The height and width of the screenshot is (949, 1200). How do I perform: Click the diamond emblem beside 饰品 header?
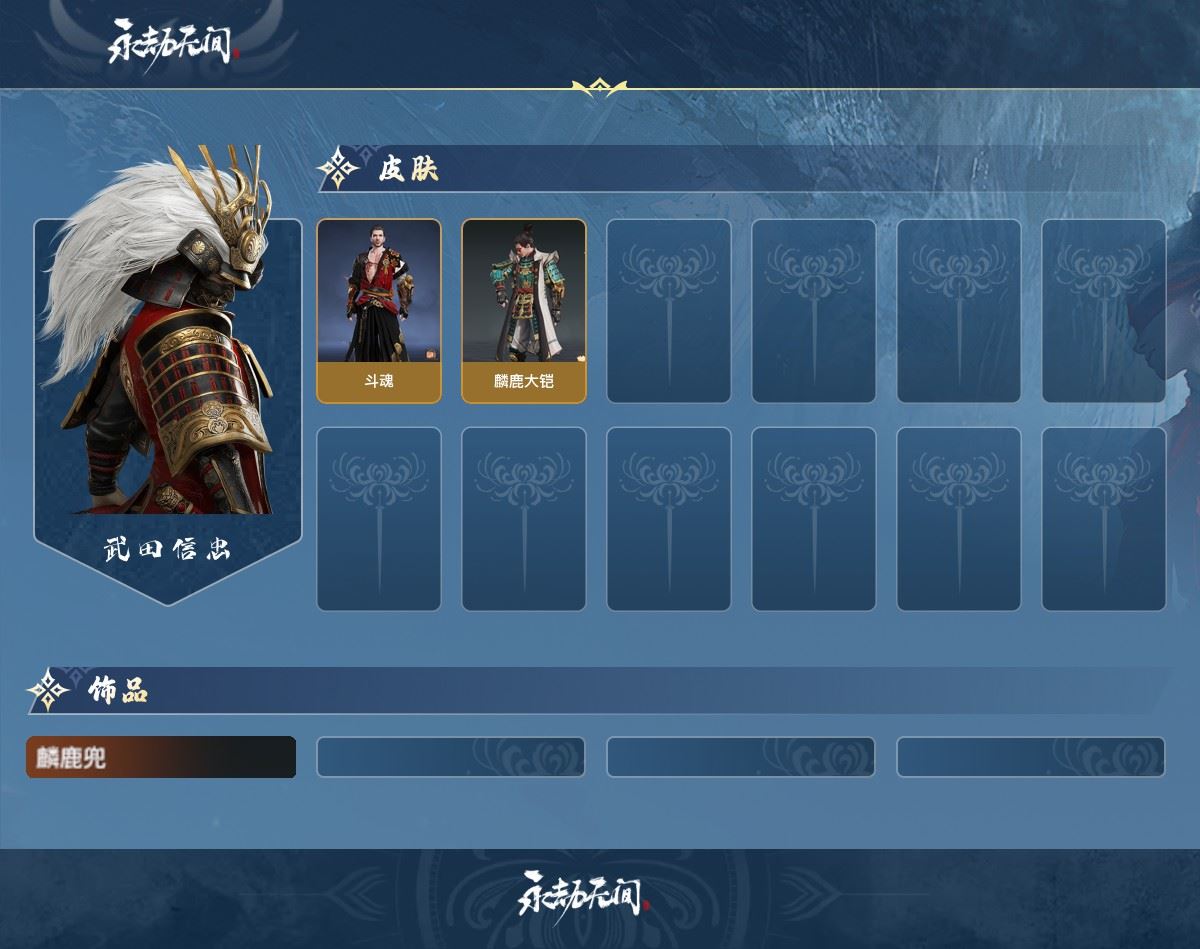(47, 690)
